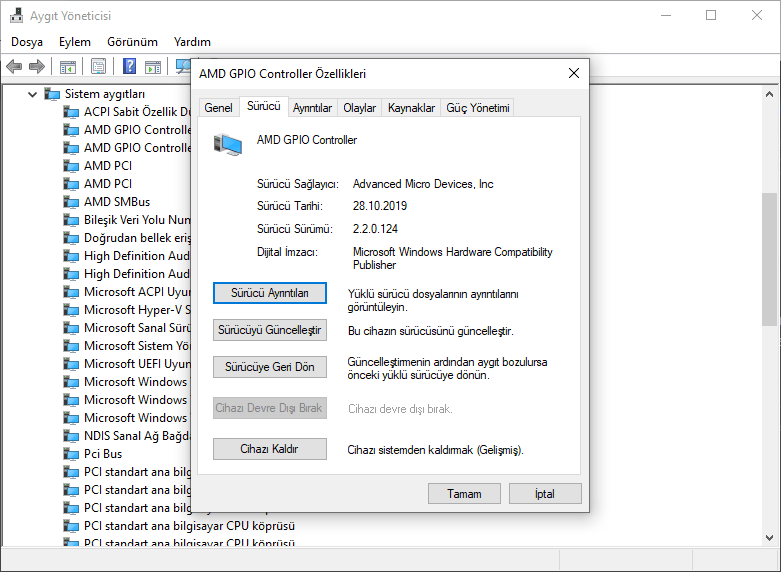This screenshot has height=572, width=781.
Task: Select the Sürücü tab
Action: pos(264,106)
